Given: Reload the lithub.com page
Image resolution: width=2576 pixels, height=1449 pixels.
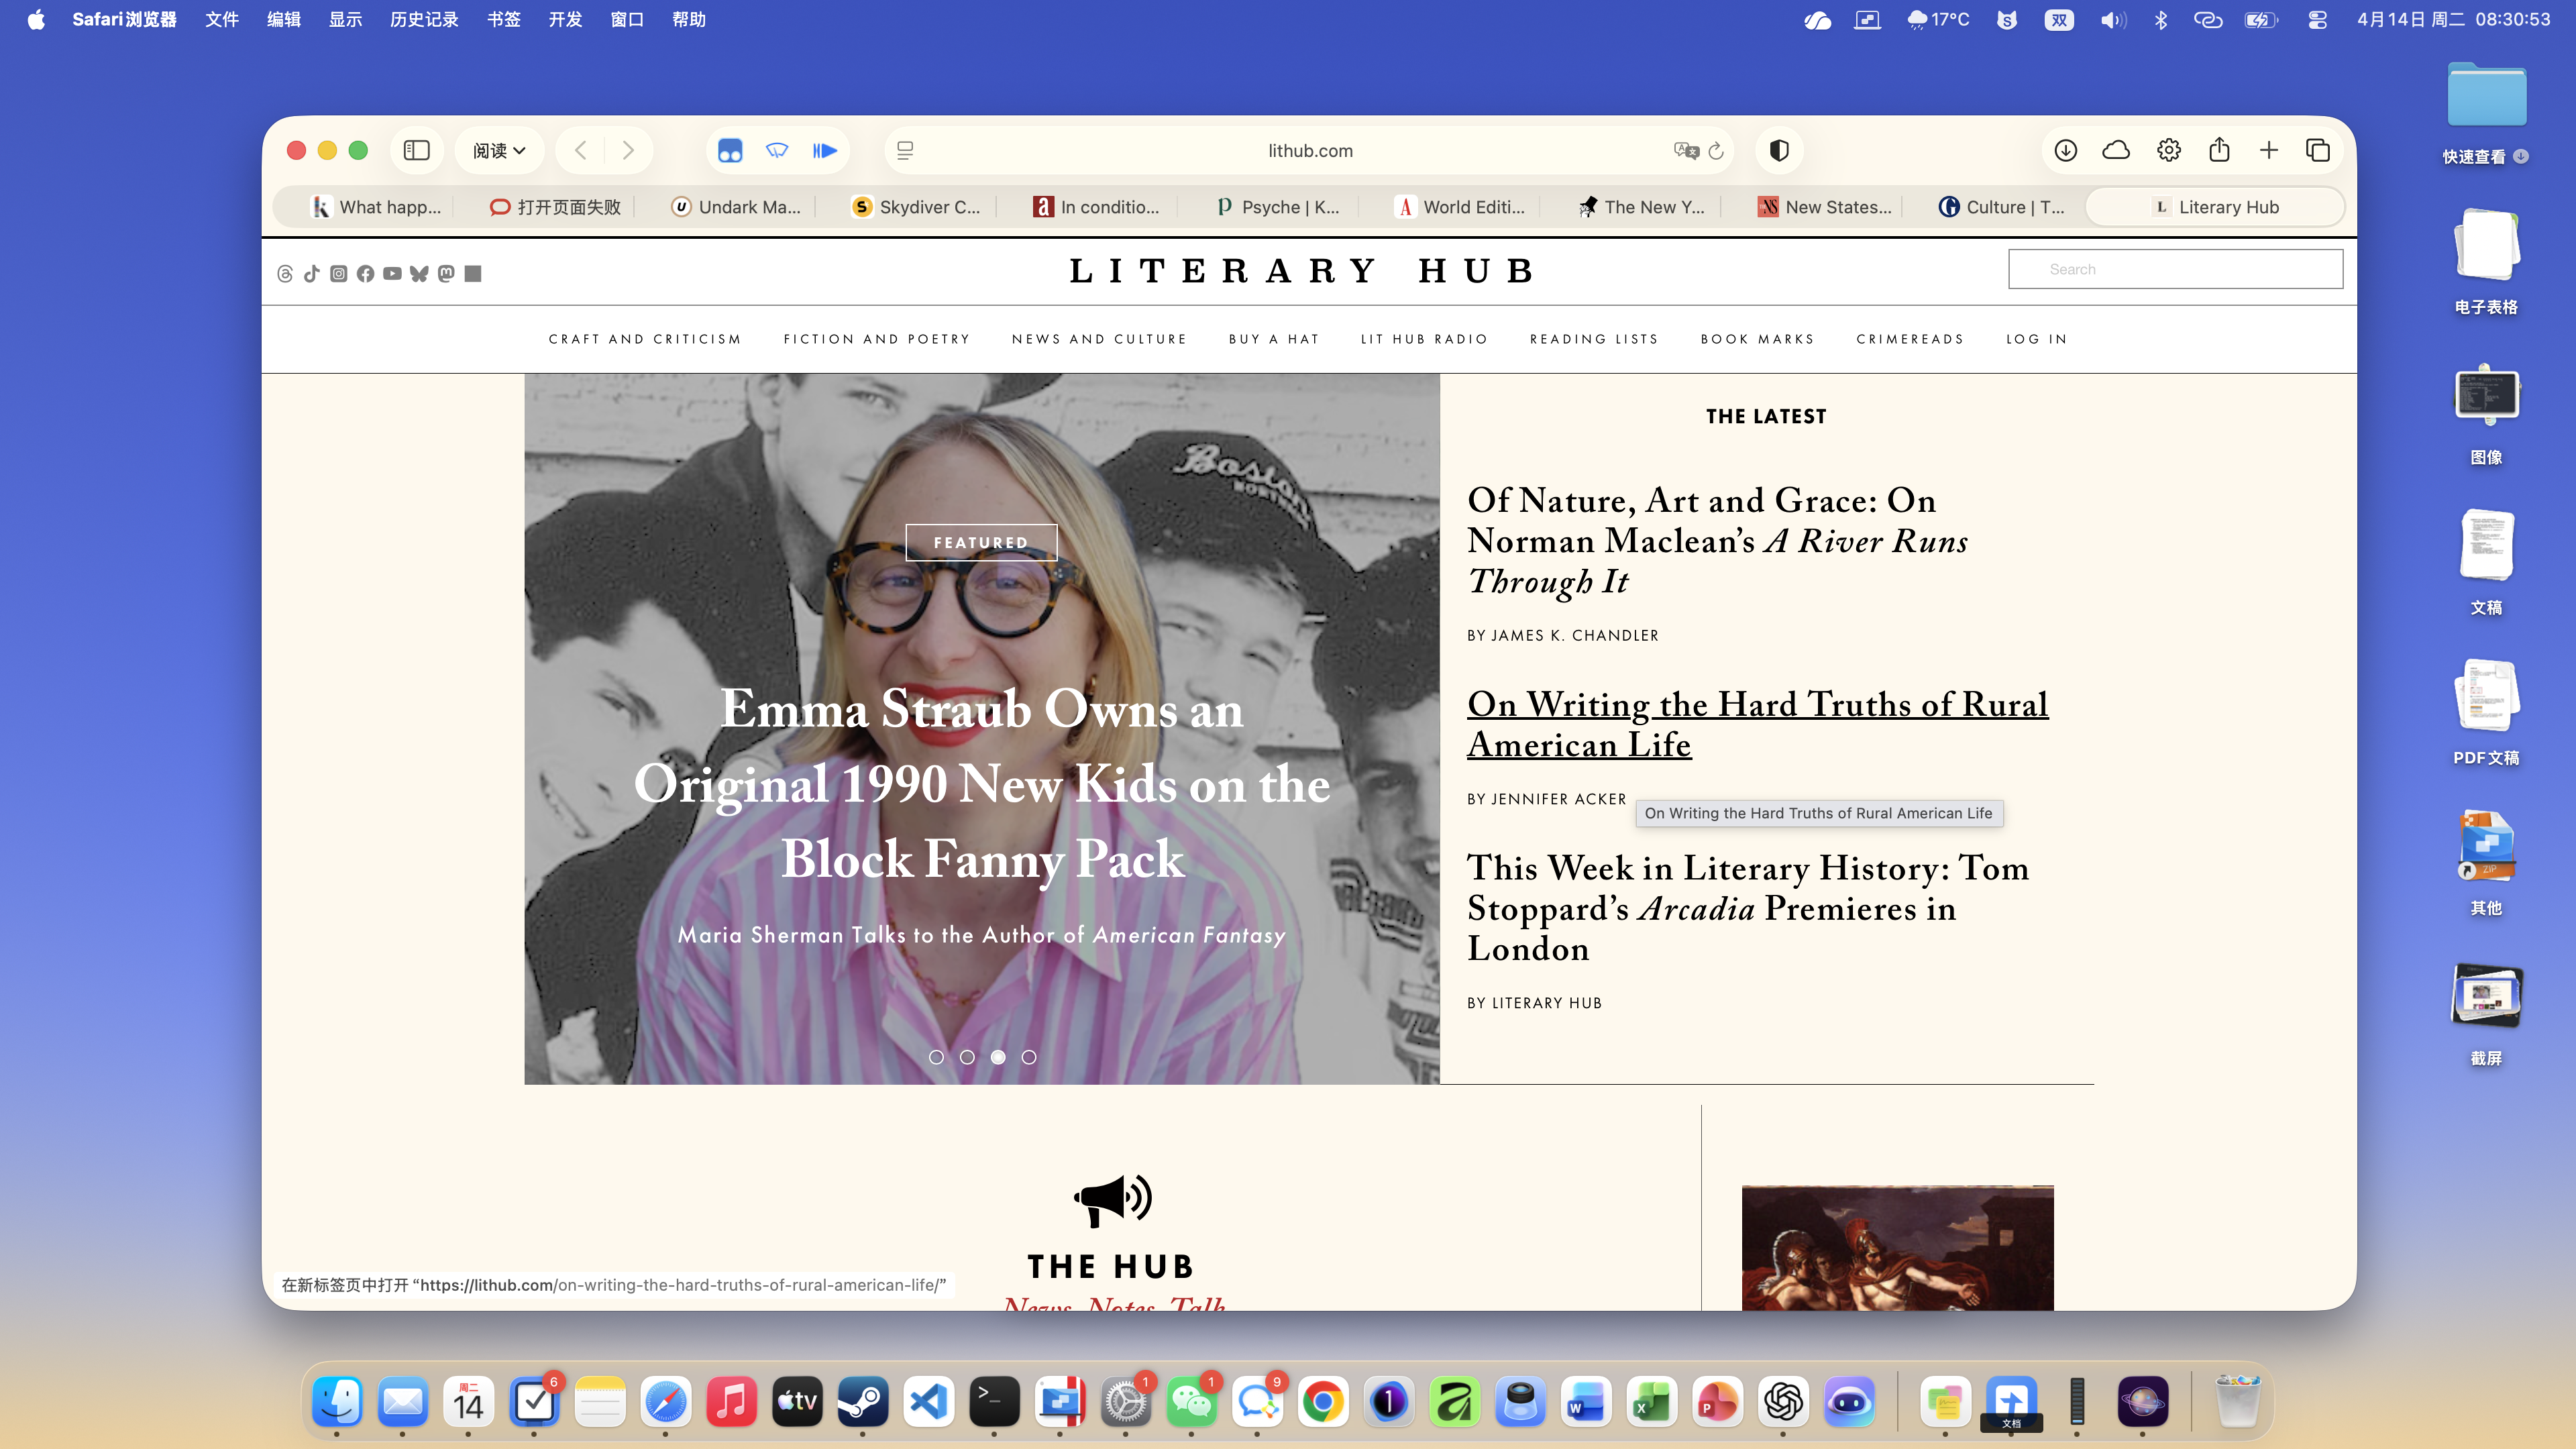Looking at the screenshot, I should tap(1716, 150).
